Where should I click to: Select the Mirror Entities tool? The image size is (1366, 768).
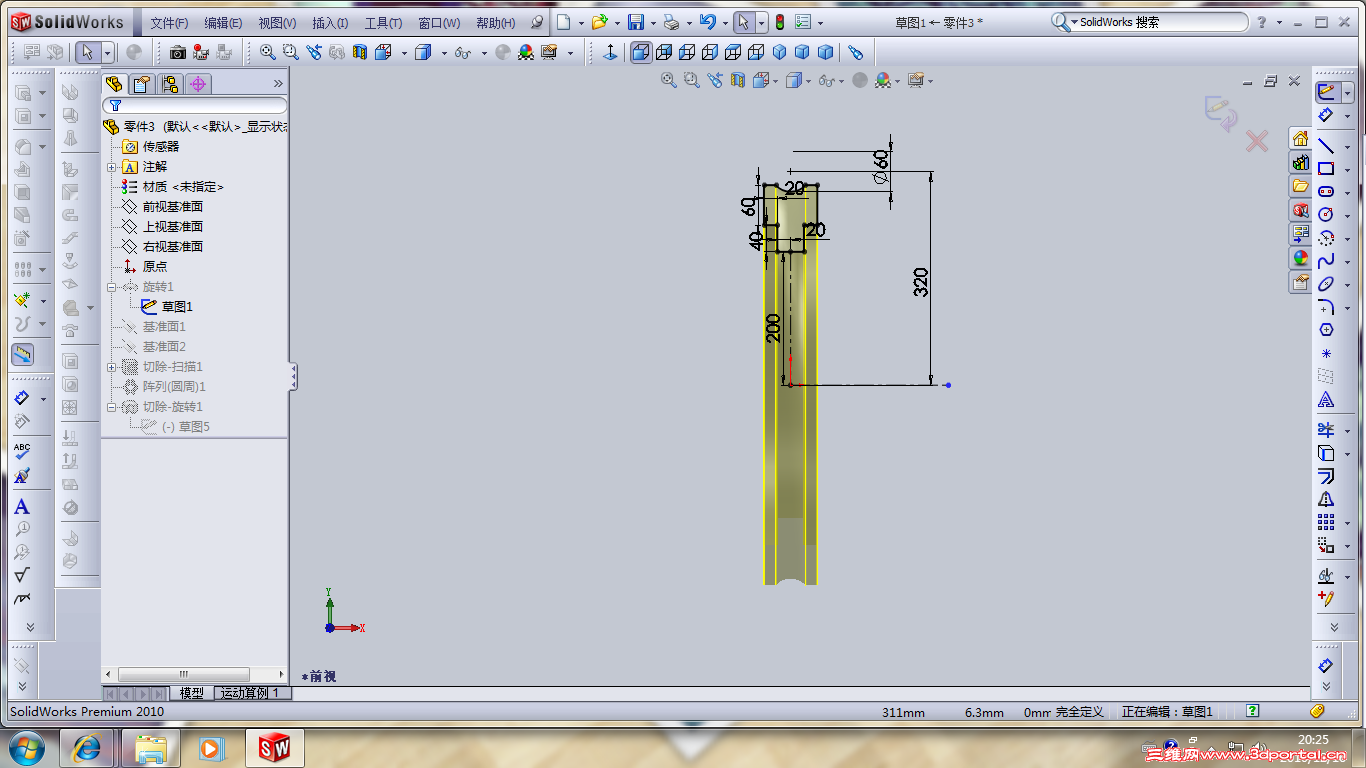(x=1326, y=499)
